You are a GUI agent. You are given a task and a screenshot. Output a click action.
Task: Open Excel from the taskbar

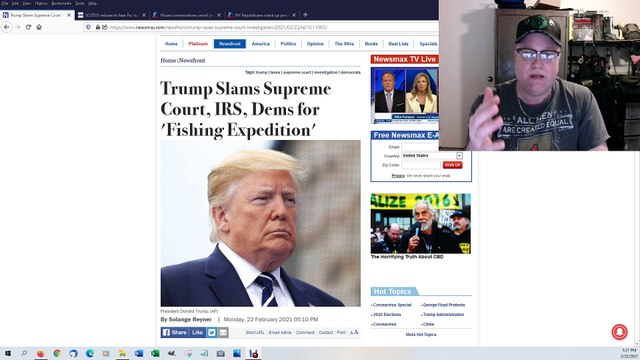[155, 353]
